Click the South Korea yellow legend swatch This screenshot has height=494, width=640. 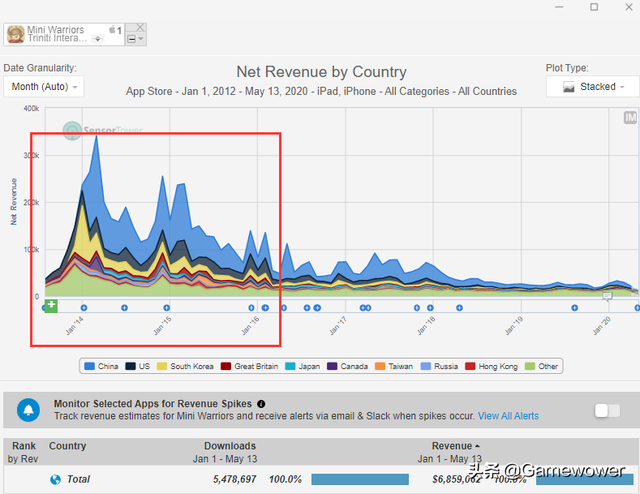[x=162, y=366]
